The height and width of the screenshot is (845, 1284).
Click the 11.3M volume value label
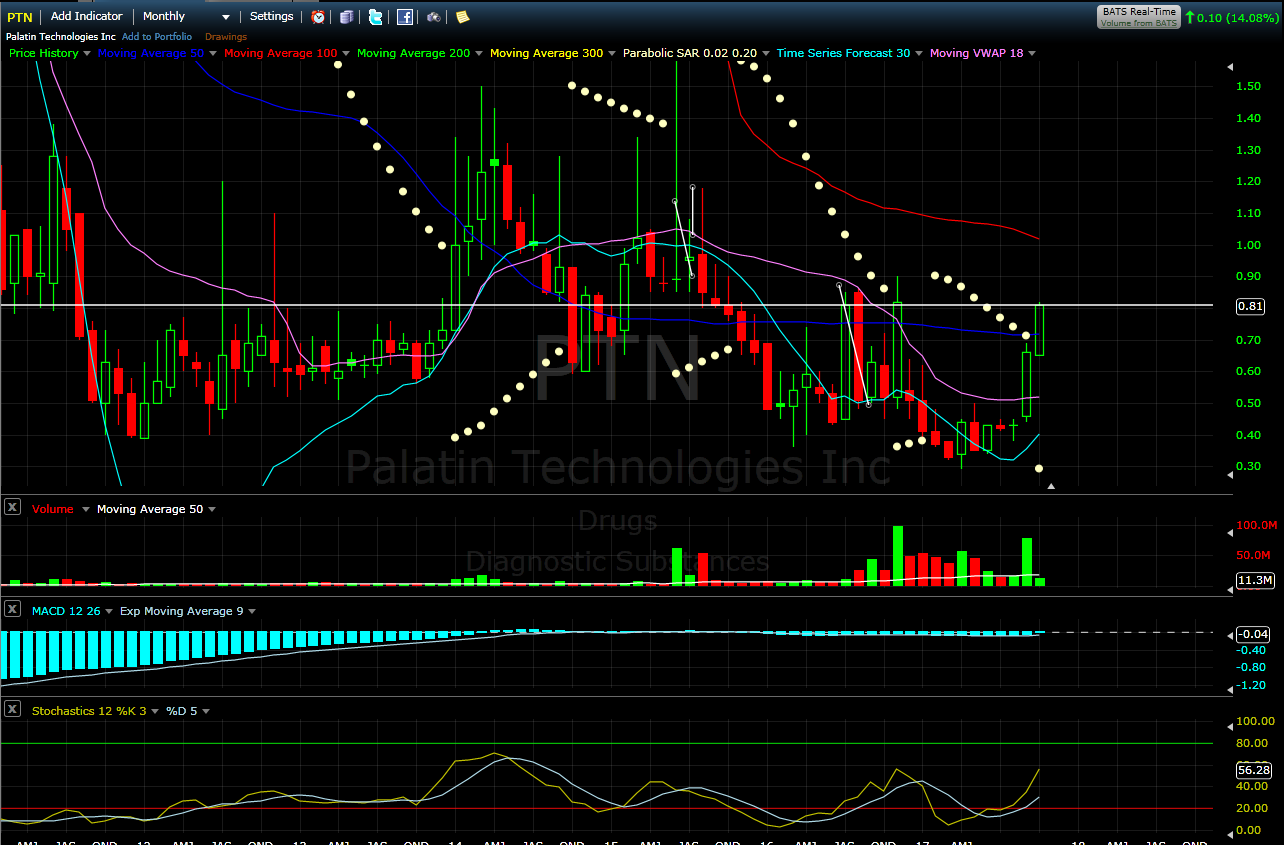[x=1255, y=580]
